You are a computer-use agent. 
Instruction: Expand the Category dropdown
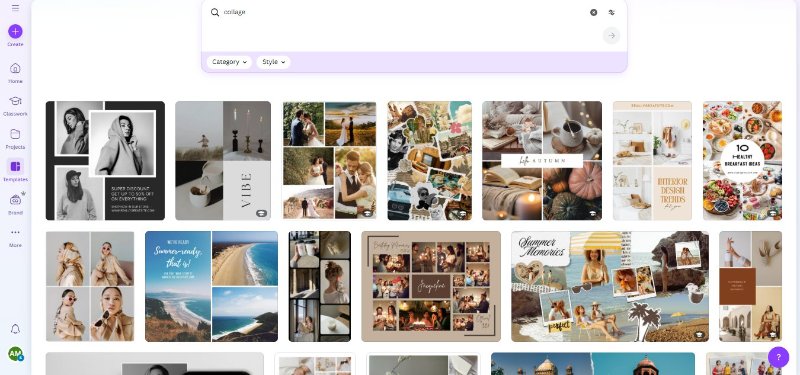(229, 62)
